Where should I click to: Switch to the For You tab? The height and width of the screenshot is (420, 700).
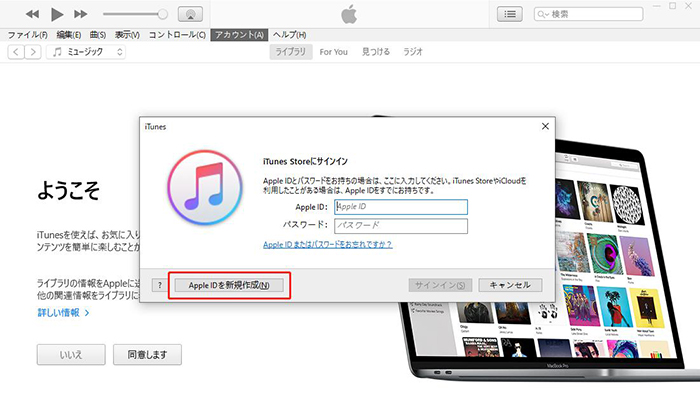tap(333, 52)
